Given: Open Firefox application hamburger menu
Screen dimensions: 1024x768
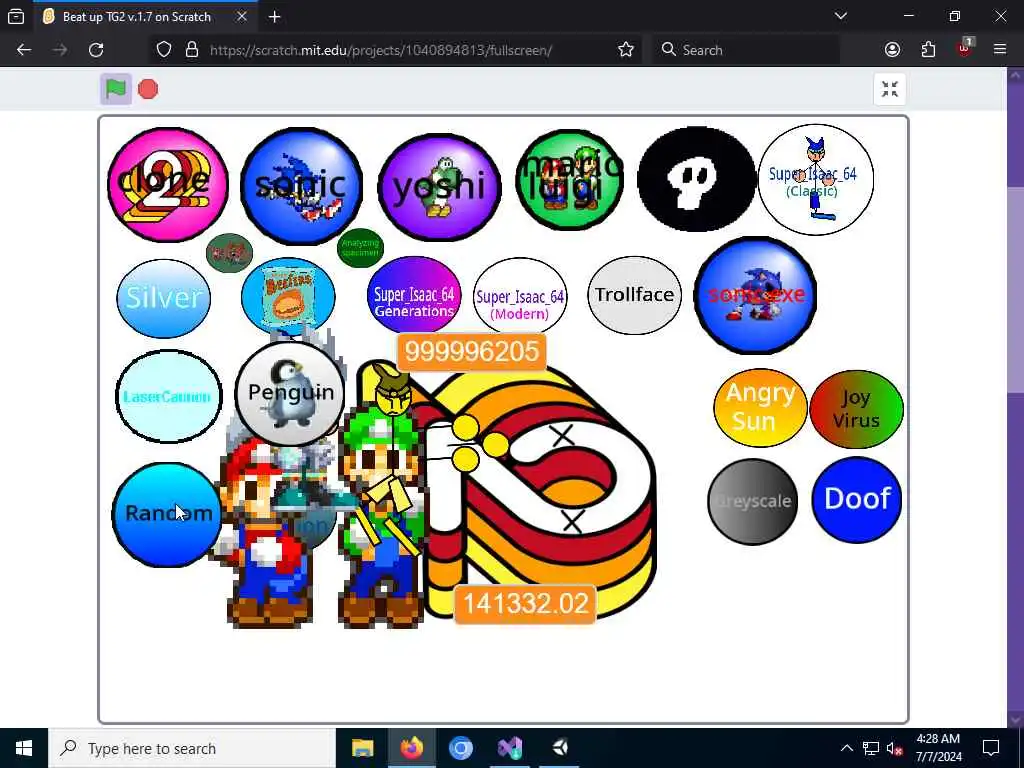Looking at the screenshot, I should tap(1000, 50).
